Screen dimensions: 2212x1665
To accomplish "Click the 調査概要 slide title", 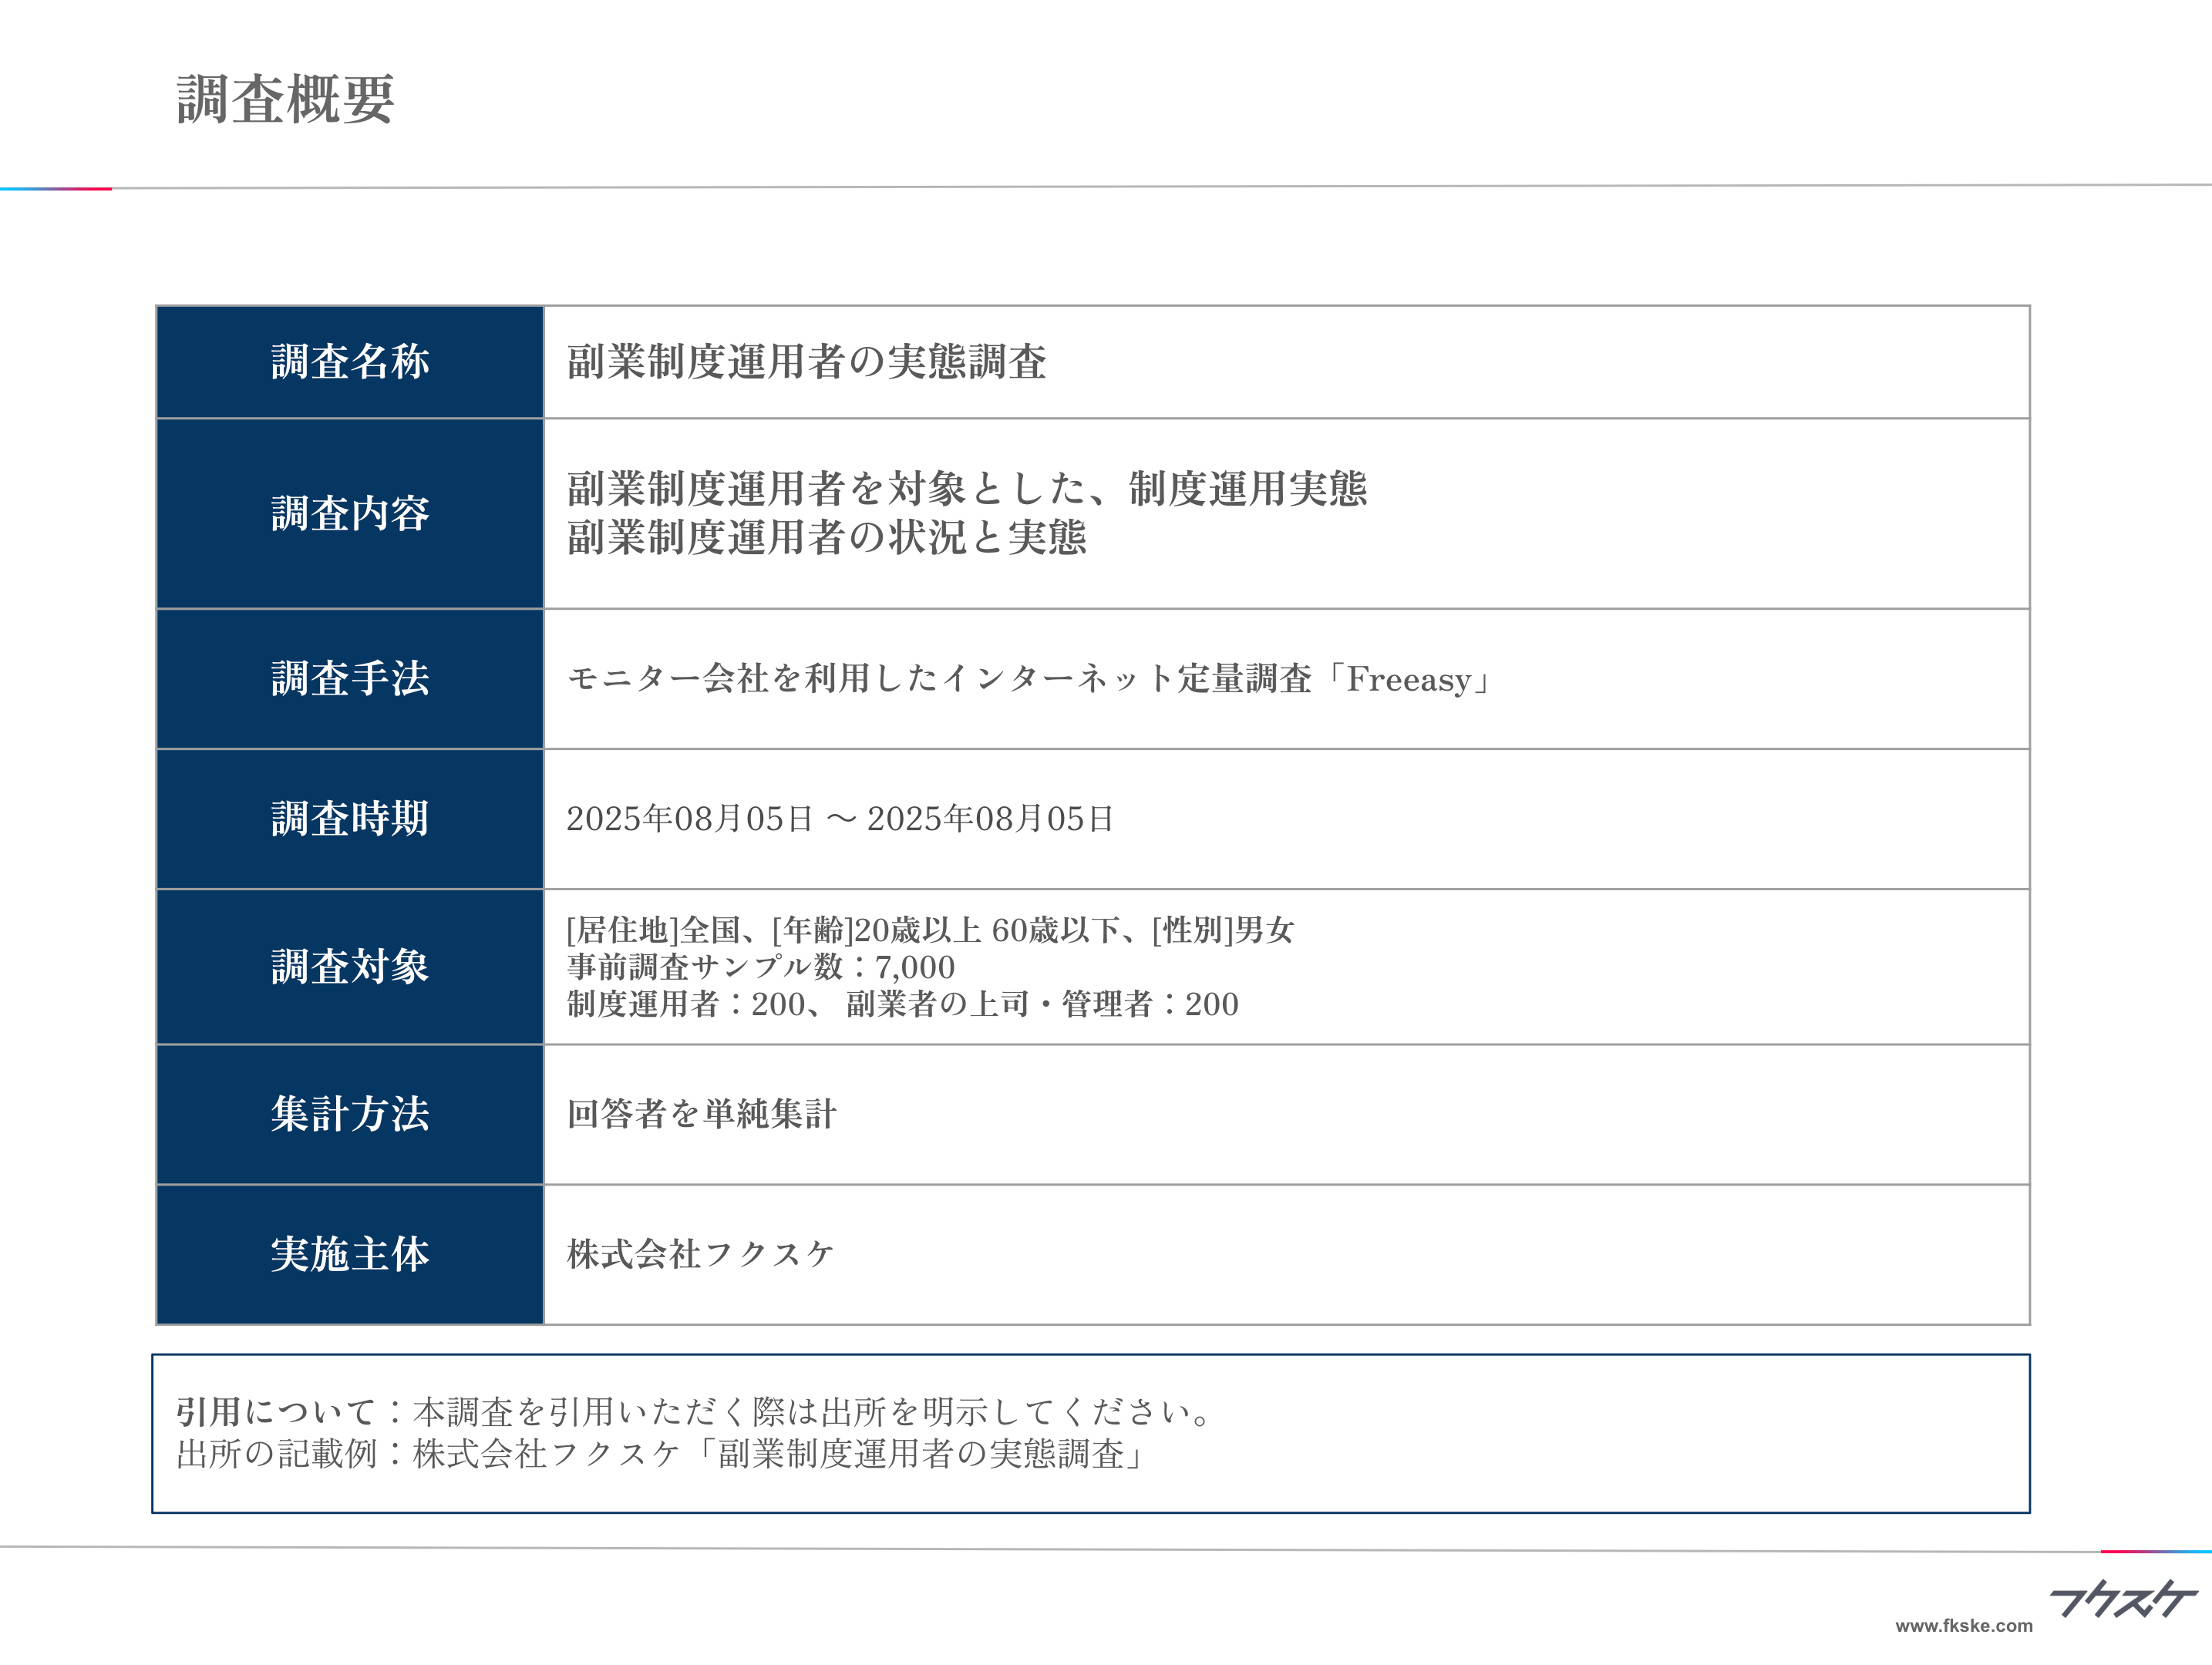I will point(286,100).
